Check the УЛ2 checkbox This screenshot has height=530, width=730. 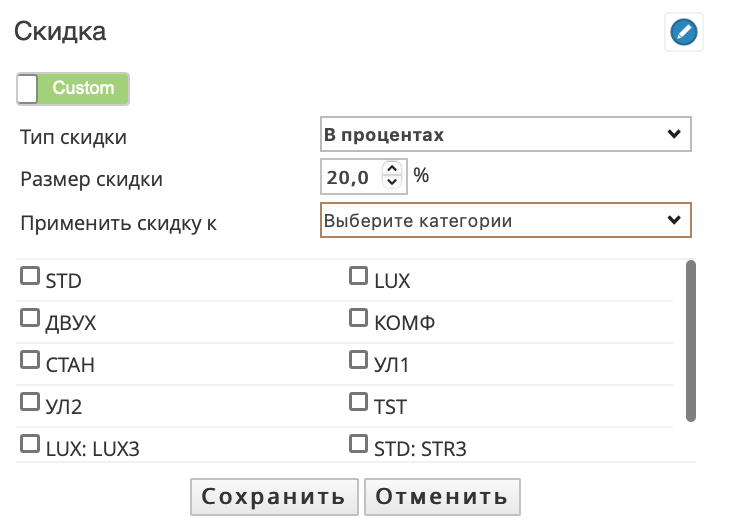click(x=30, y=401)
